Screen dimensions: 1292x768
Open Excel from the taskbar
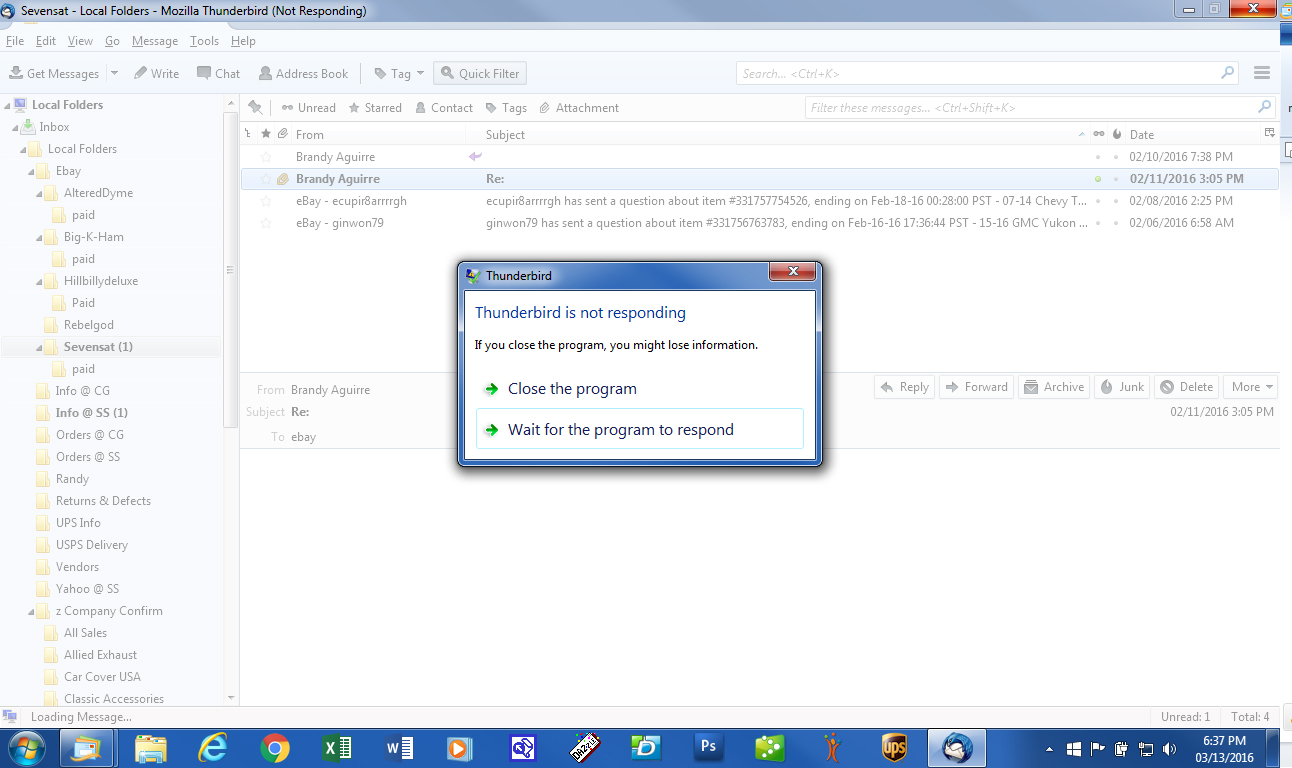coord(337,747)
